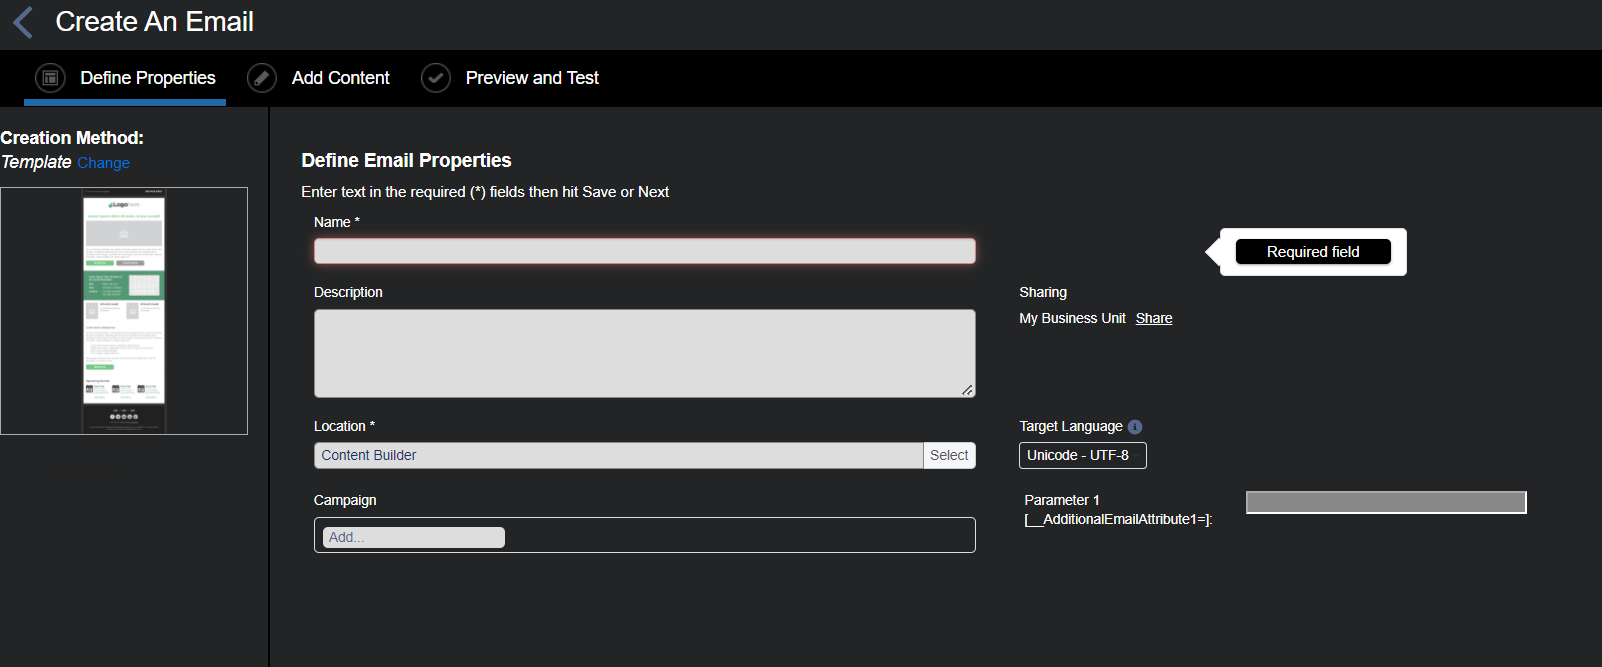Click the Campaign Add... input
The height and width of the screenshot is (667, 1602).
[x=413, y=537]
